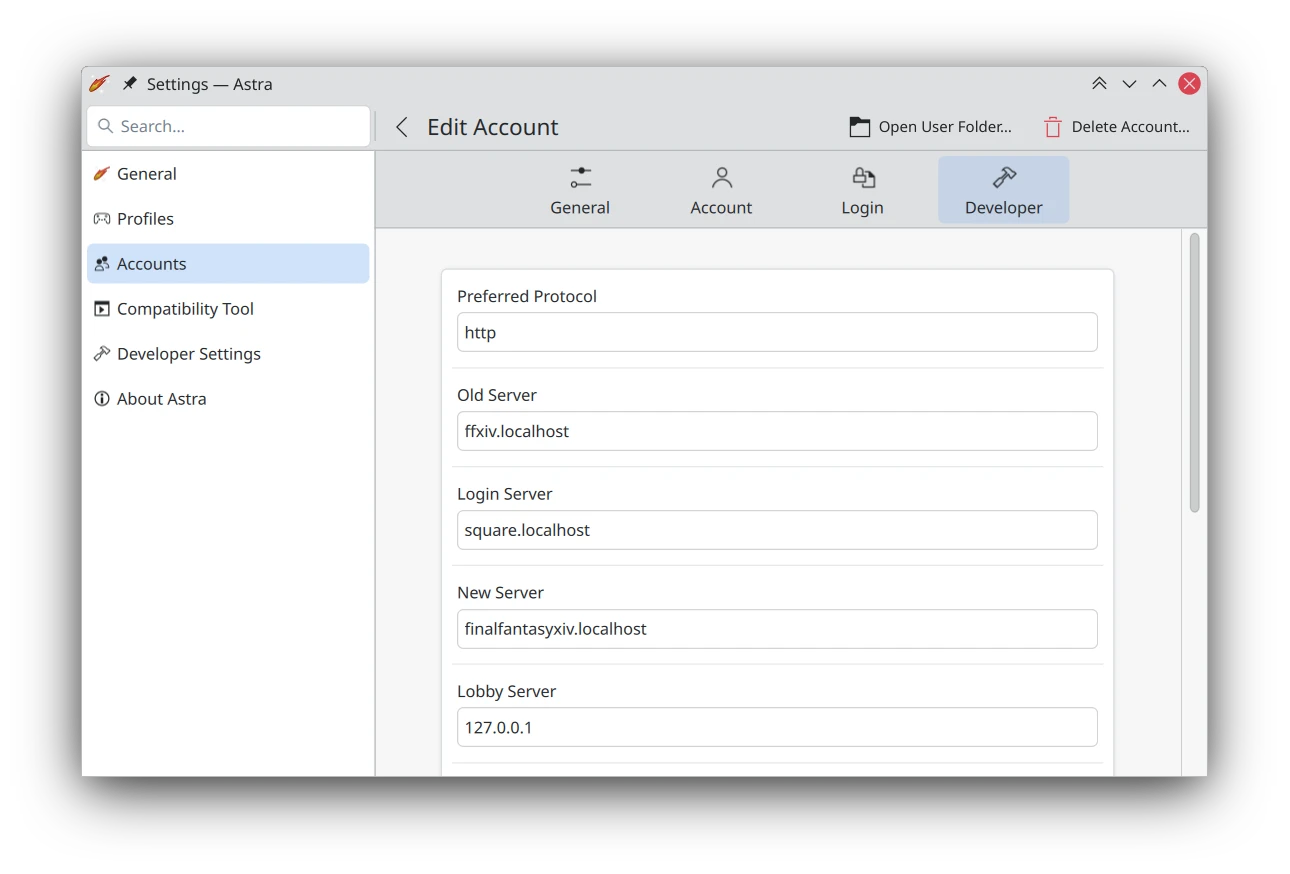The image size is (1290, 874).
Task: Click the magnifier icon in search box
Action: point(105,126)
